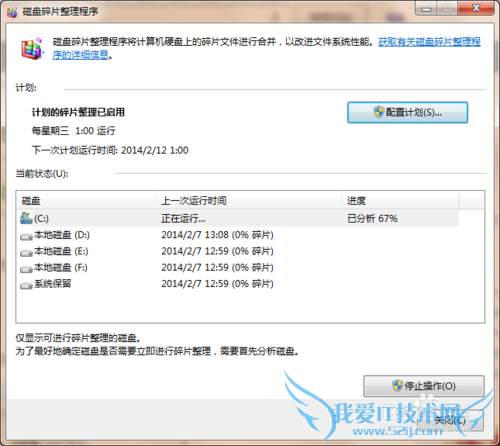This screenshot has height=446, width=500.
Task: Click the defragmenter icon in the title bar
Action: coord(12,12)
